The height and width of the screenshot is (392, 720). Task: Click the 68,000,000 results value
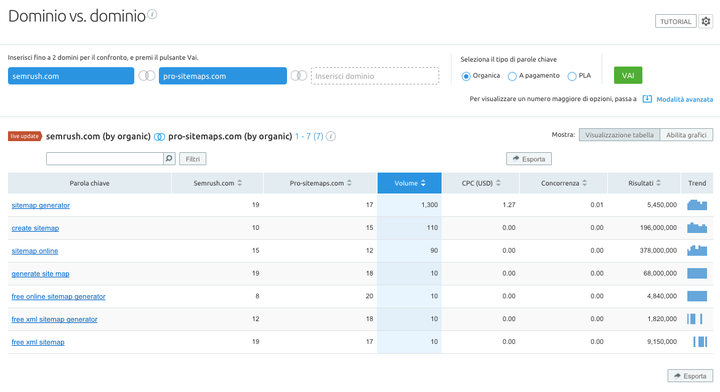(x=660, y=274)
